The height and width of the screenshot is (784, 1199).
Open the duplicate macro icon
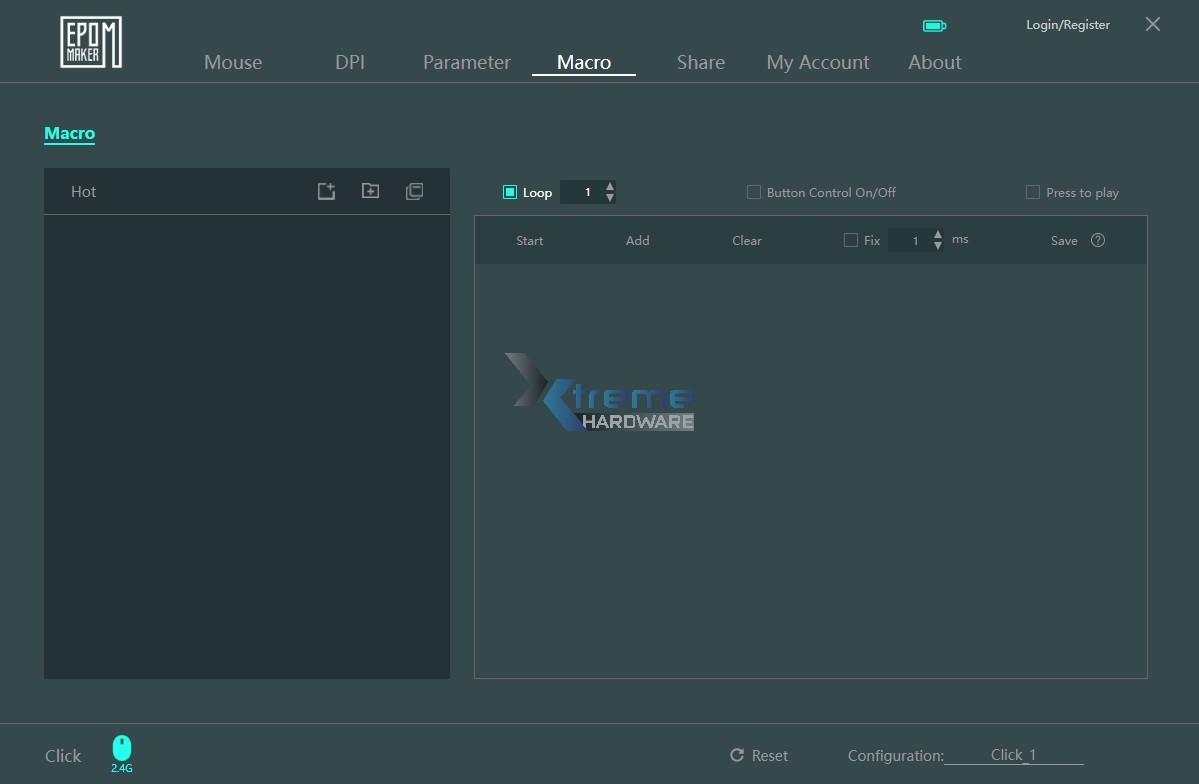[x=414, y=191]
